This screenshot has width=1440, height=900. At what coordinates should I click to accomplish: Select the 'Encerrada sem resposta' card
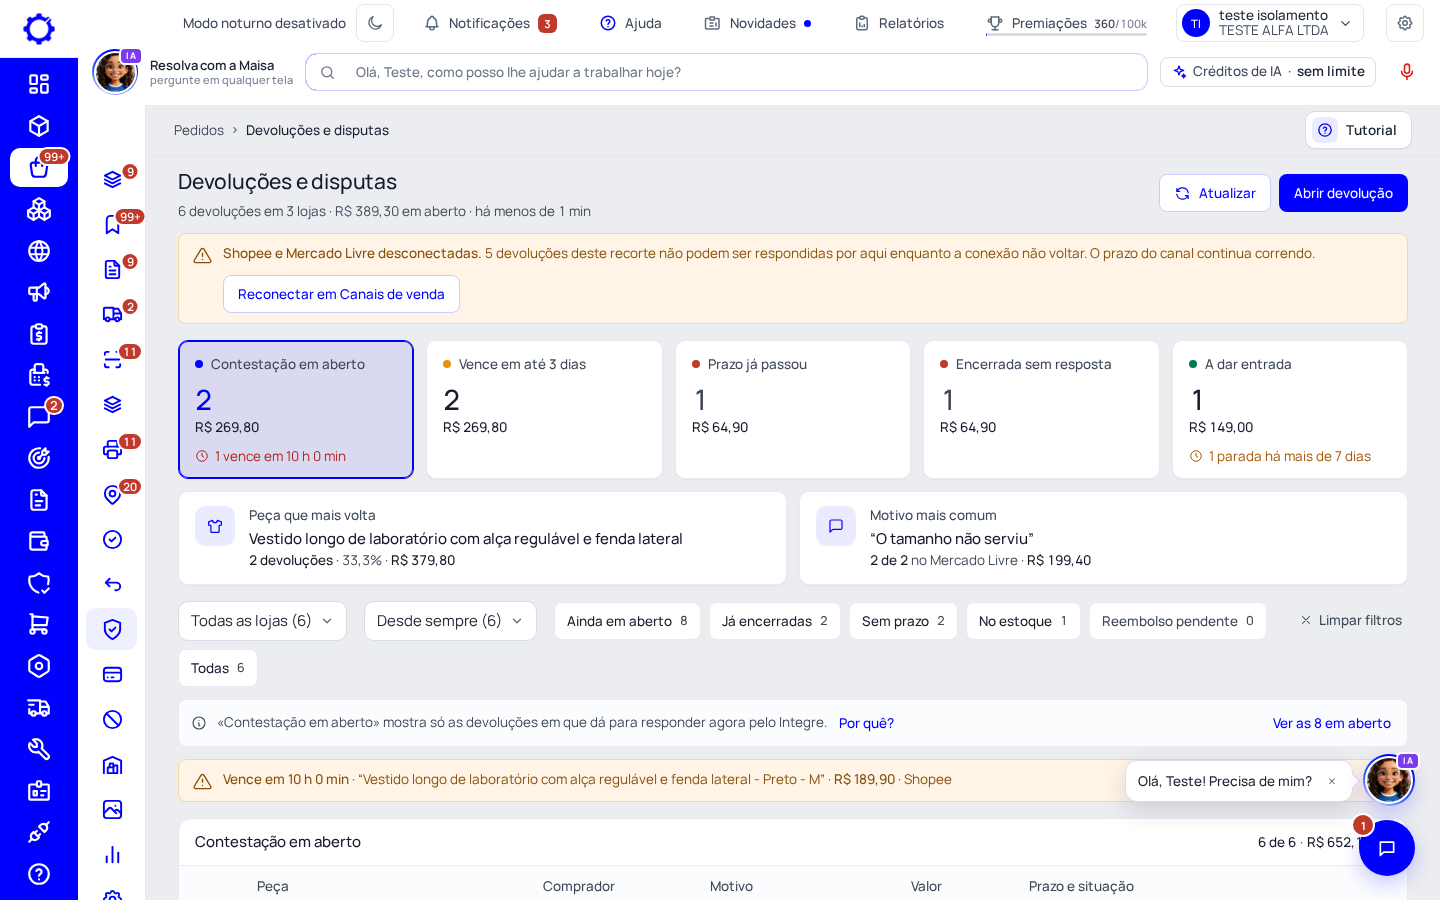point(1041,410)
